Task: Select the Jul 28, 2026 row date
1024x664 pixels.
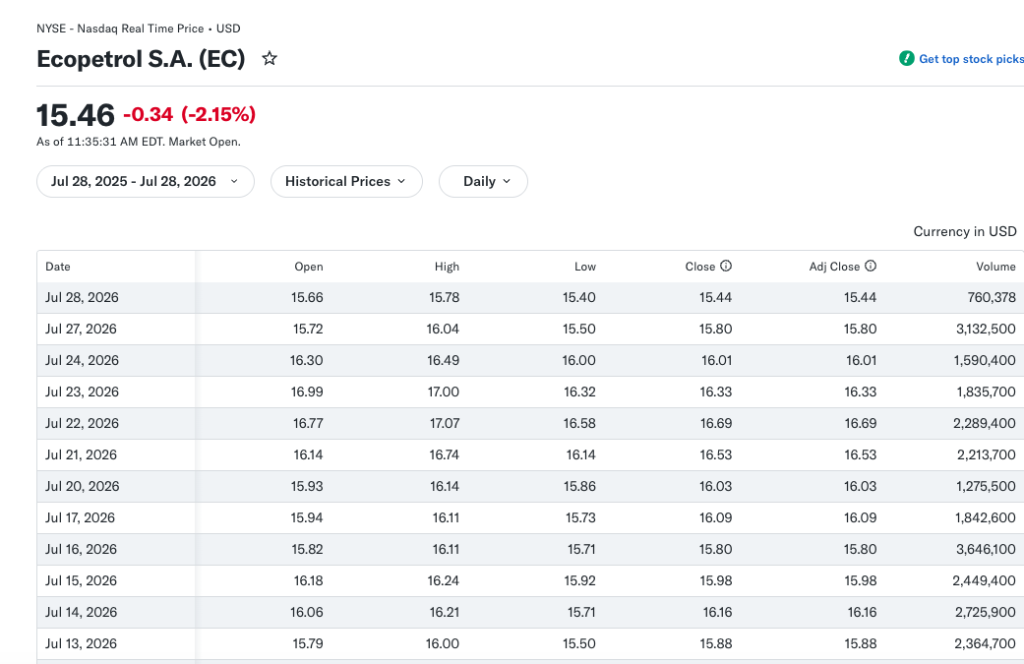Action: [x=82, y=298]
